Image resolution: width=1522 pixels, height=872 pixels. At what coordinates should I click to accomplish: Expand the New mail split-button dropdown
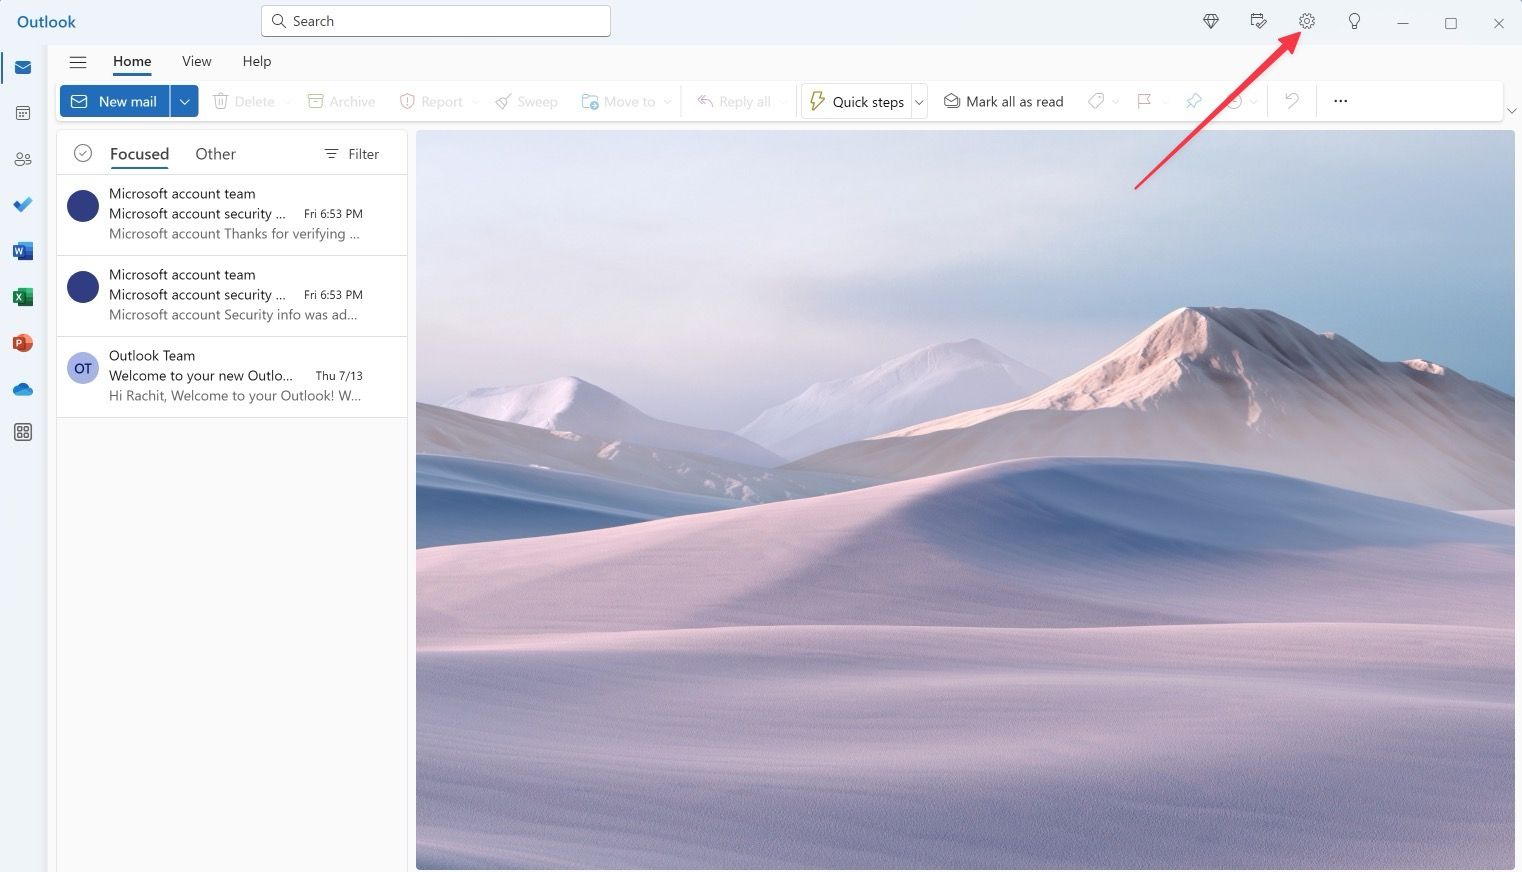pyautogui.click(x=184, y=100)
